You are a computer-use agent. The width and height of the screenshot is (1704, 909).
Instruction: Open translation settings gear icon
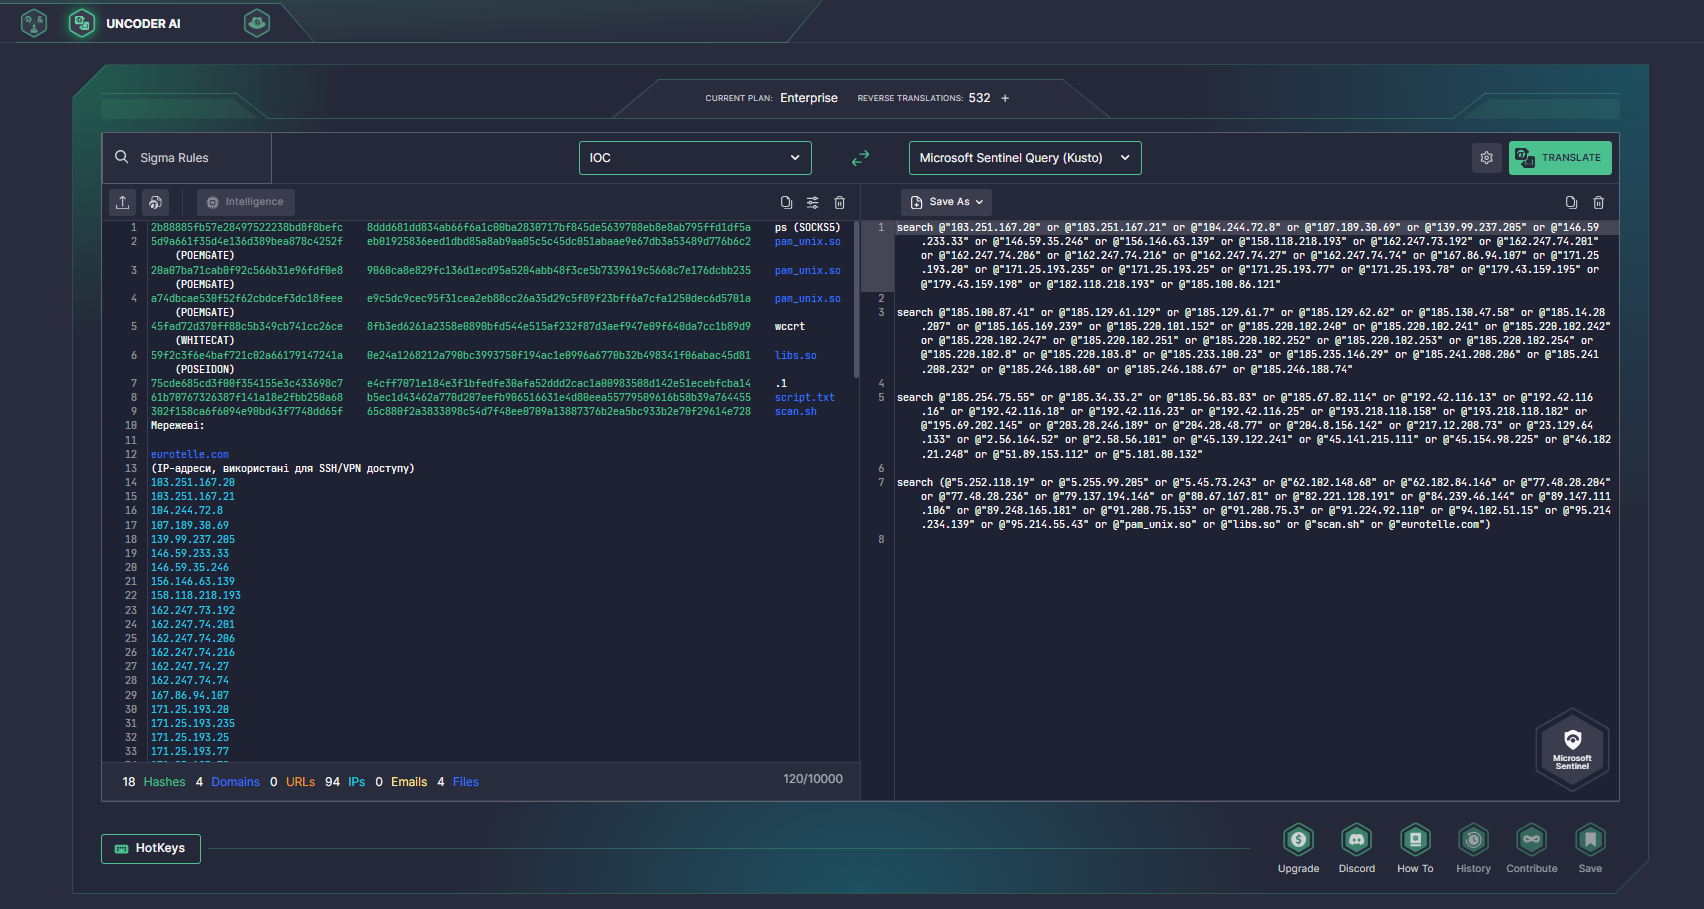pyautogui.click(x=1487, y=158)
